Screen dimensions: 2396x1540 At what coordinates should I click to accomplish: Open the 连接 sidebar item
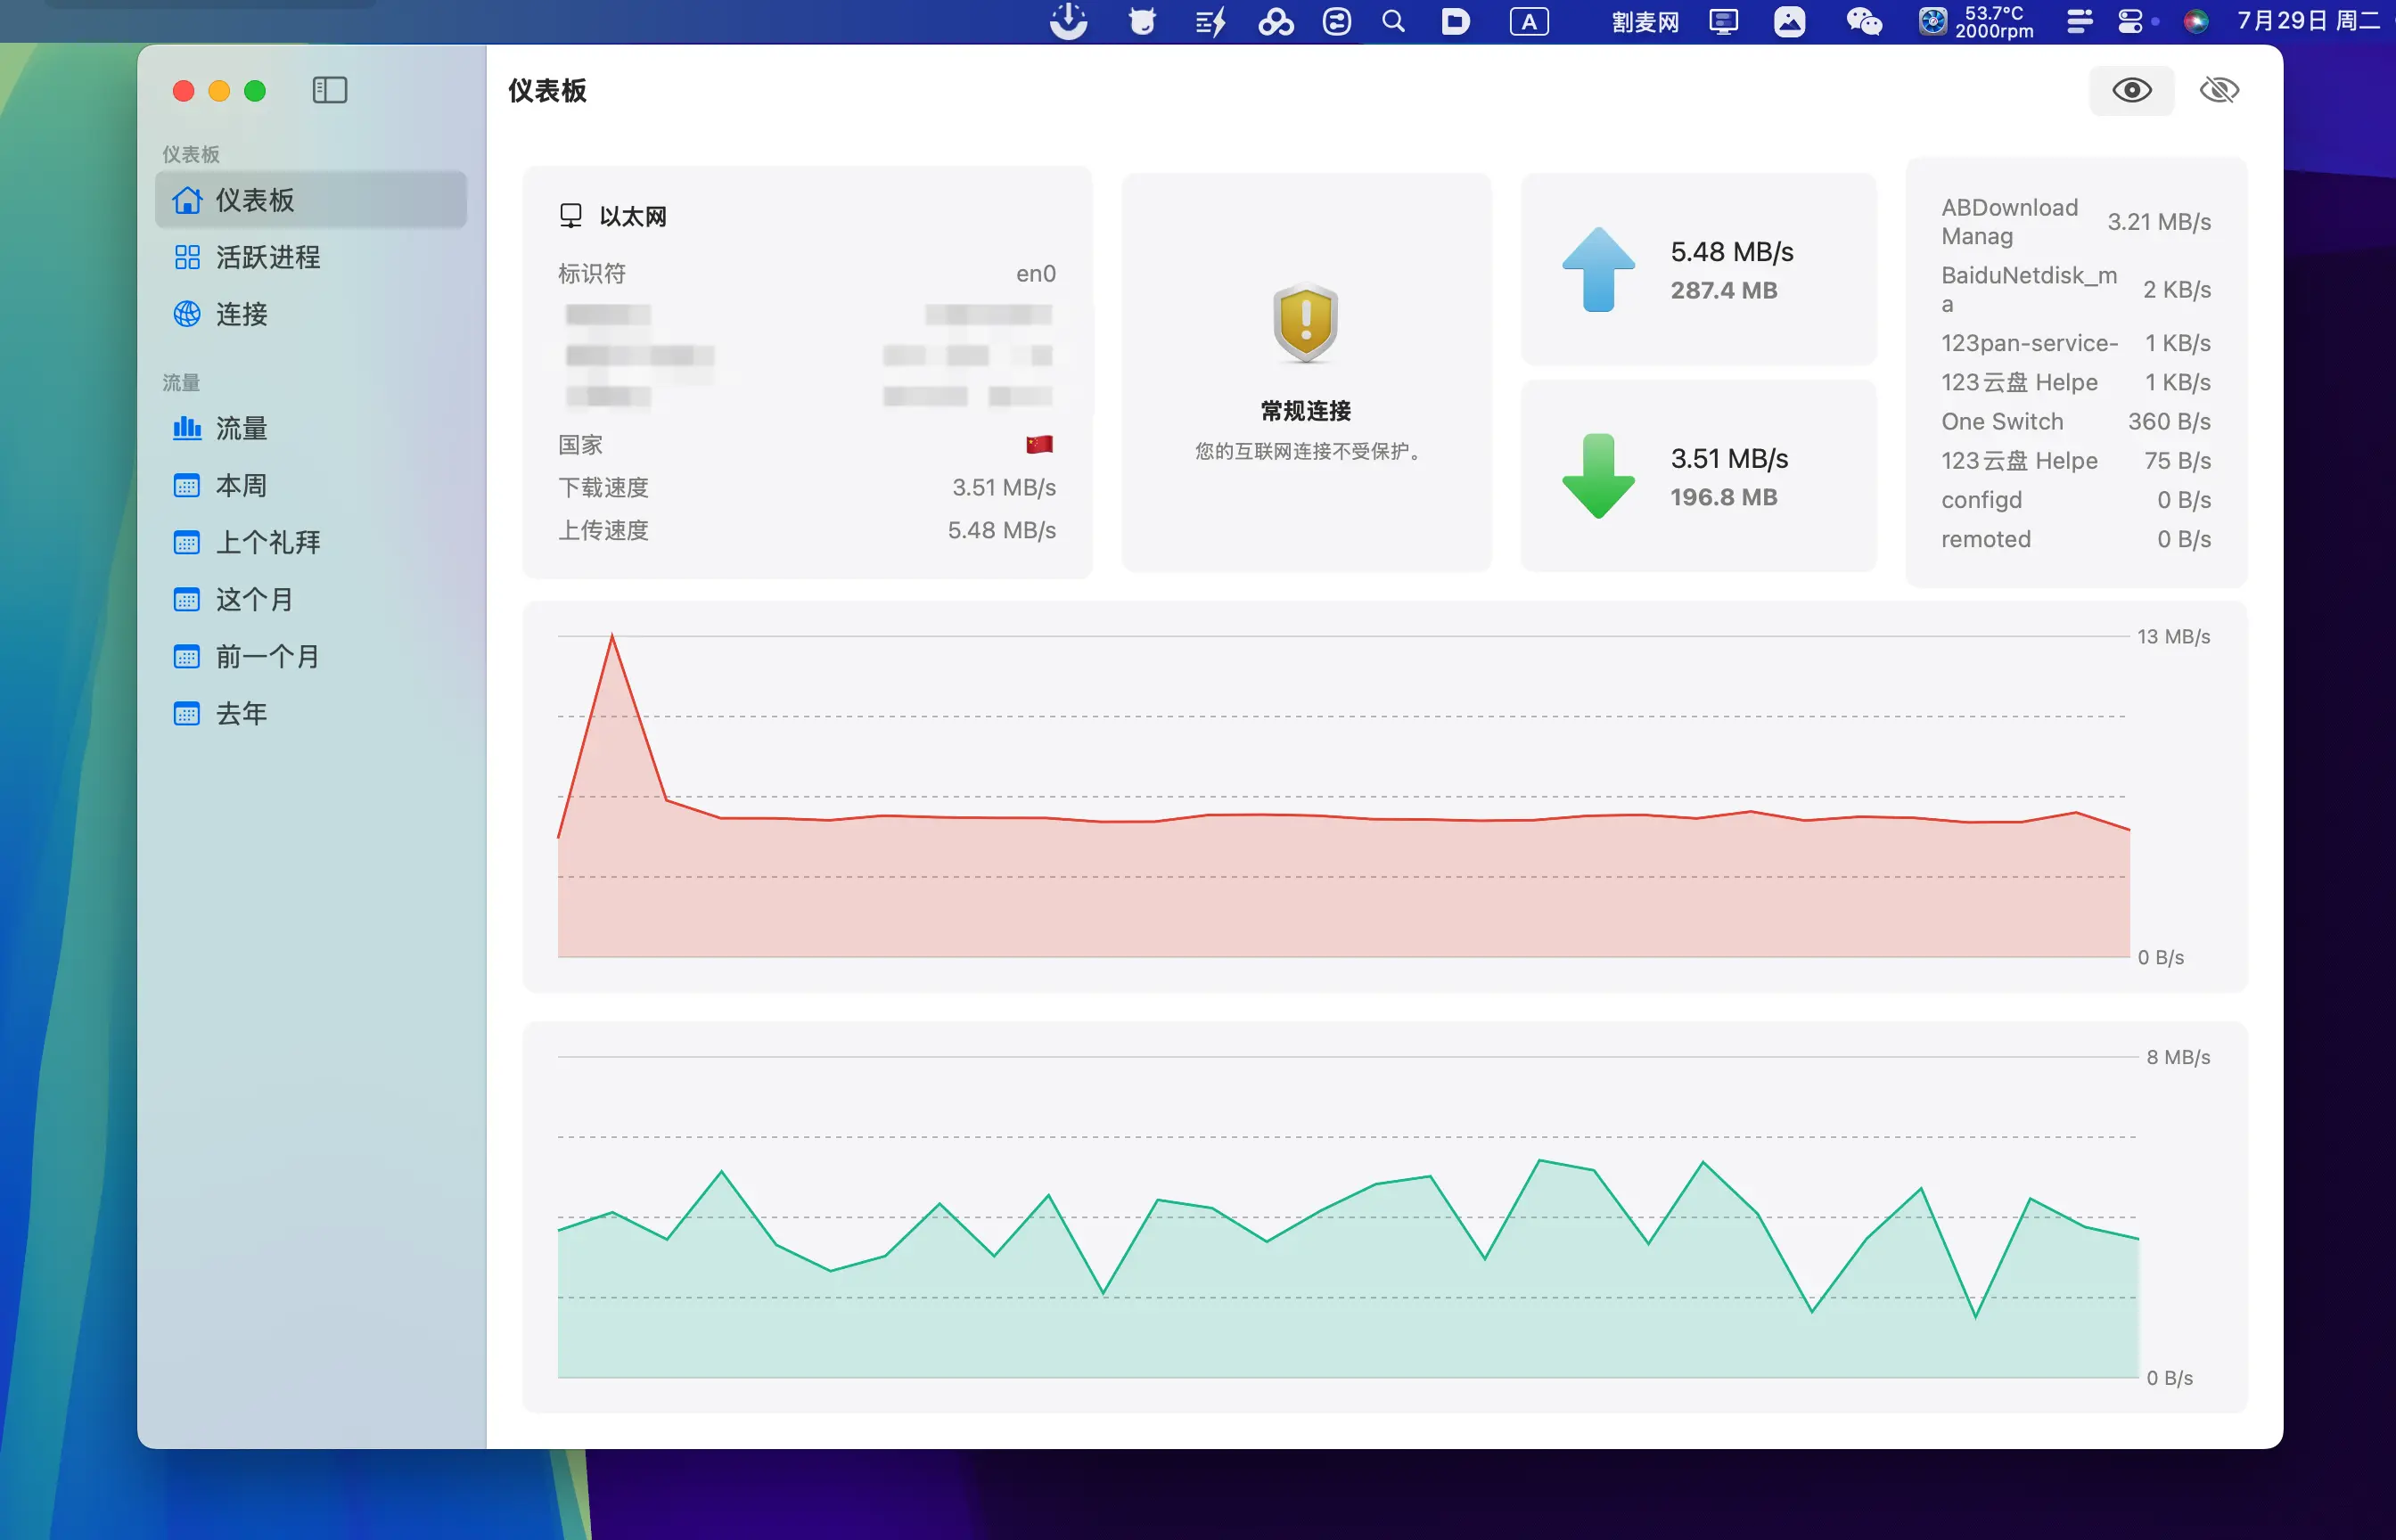tap(241, 315)
